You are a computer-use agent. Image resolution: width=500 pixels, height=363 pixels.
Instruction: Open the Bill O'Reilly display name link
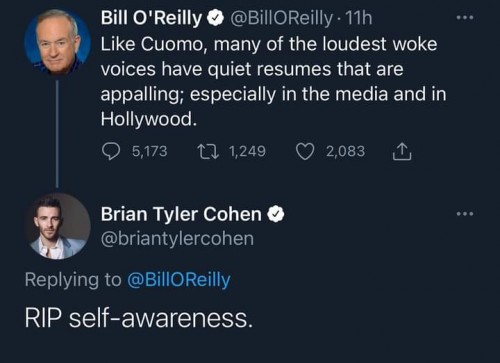pos(151,18)
